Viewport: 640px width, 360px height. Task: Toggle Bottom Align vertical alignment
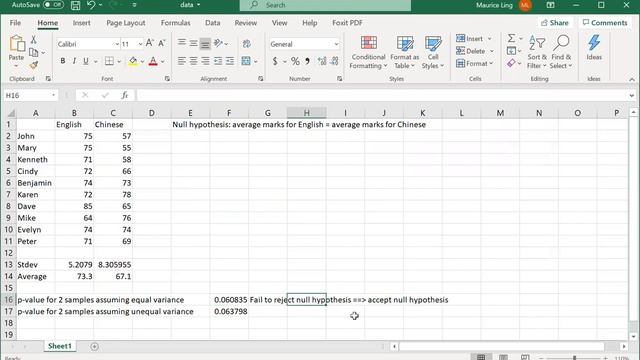[205, 43]
